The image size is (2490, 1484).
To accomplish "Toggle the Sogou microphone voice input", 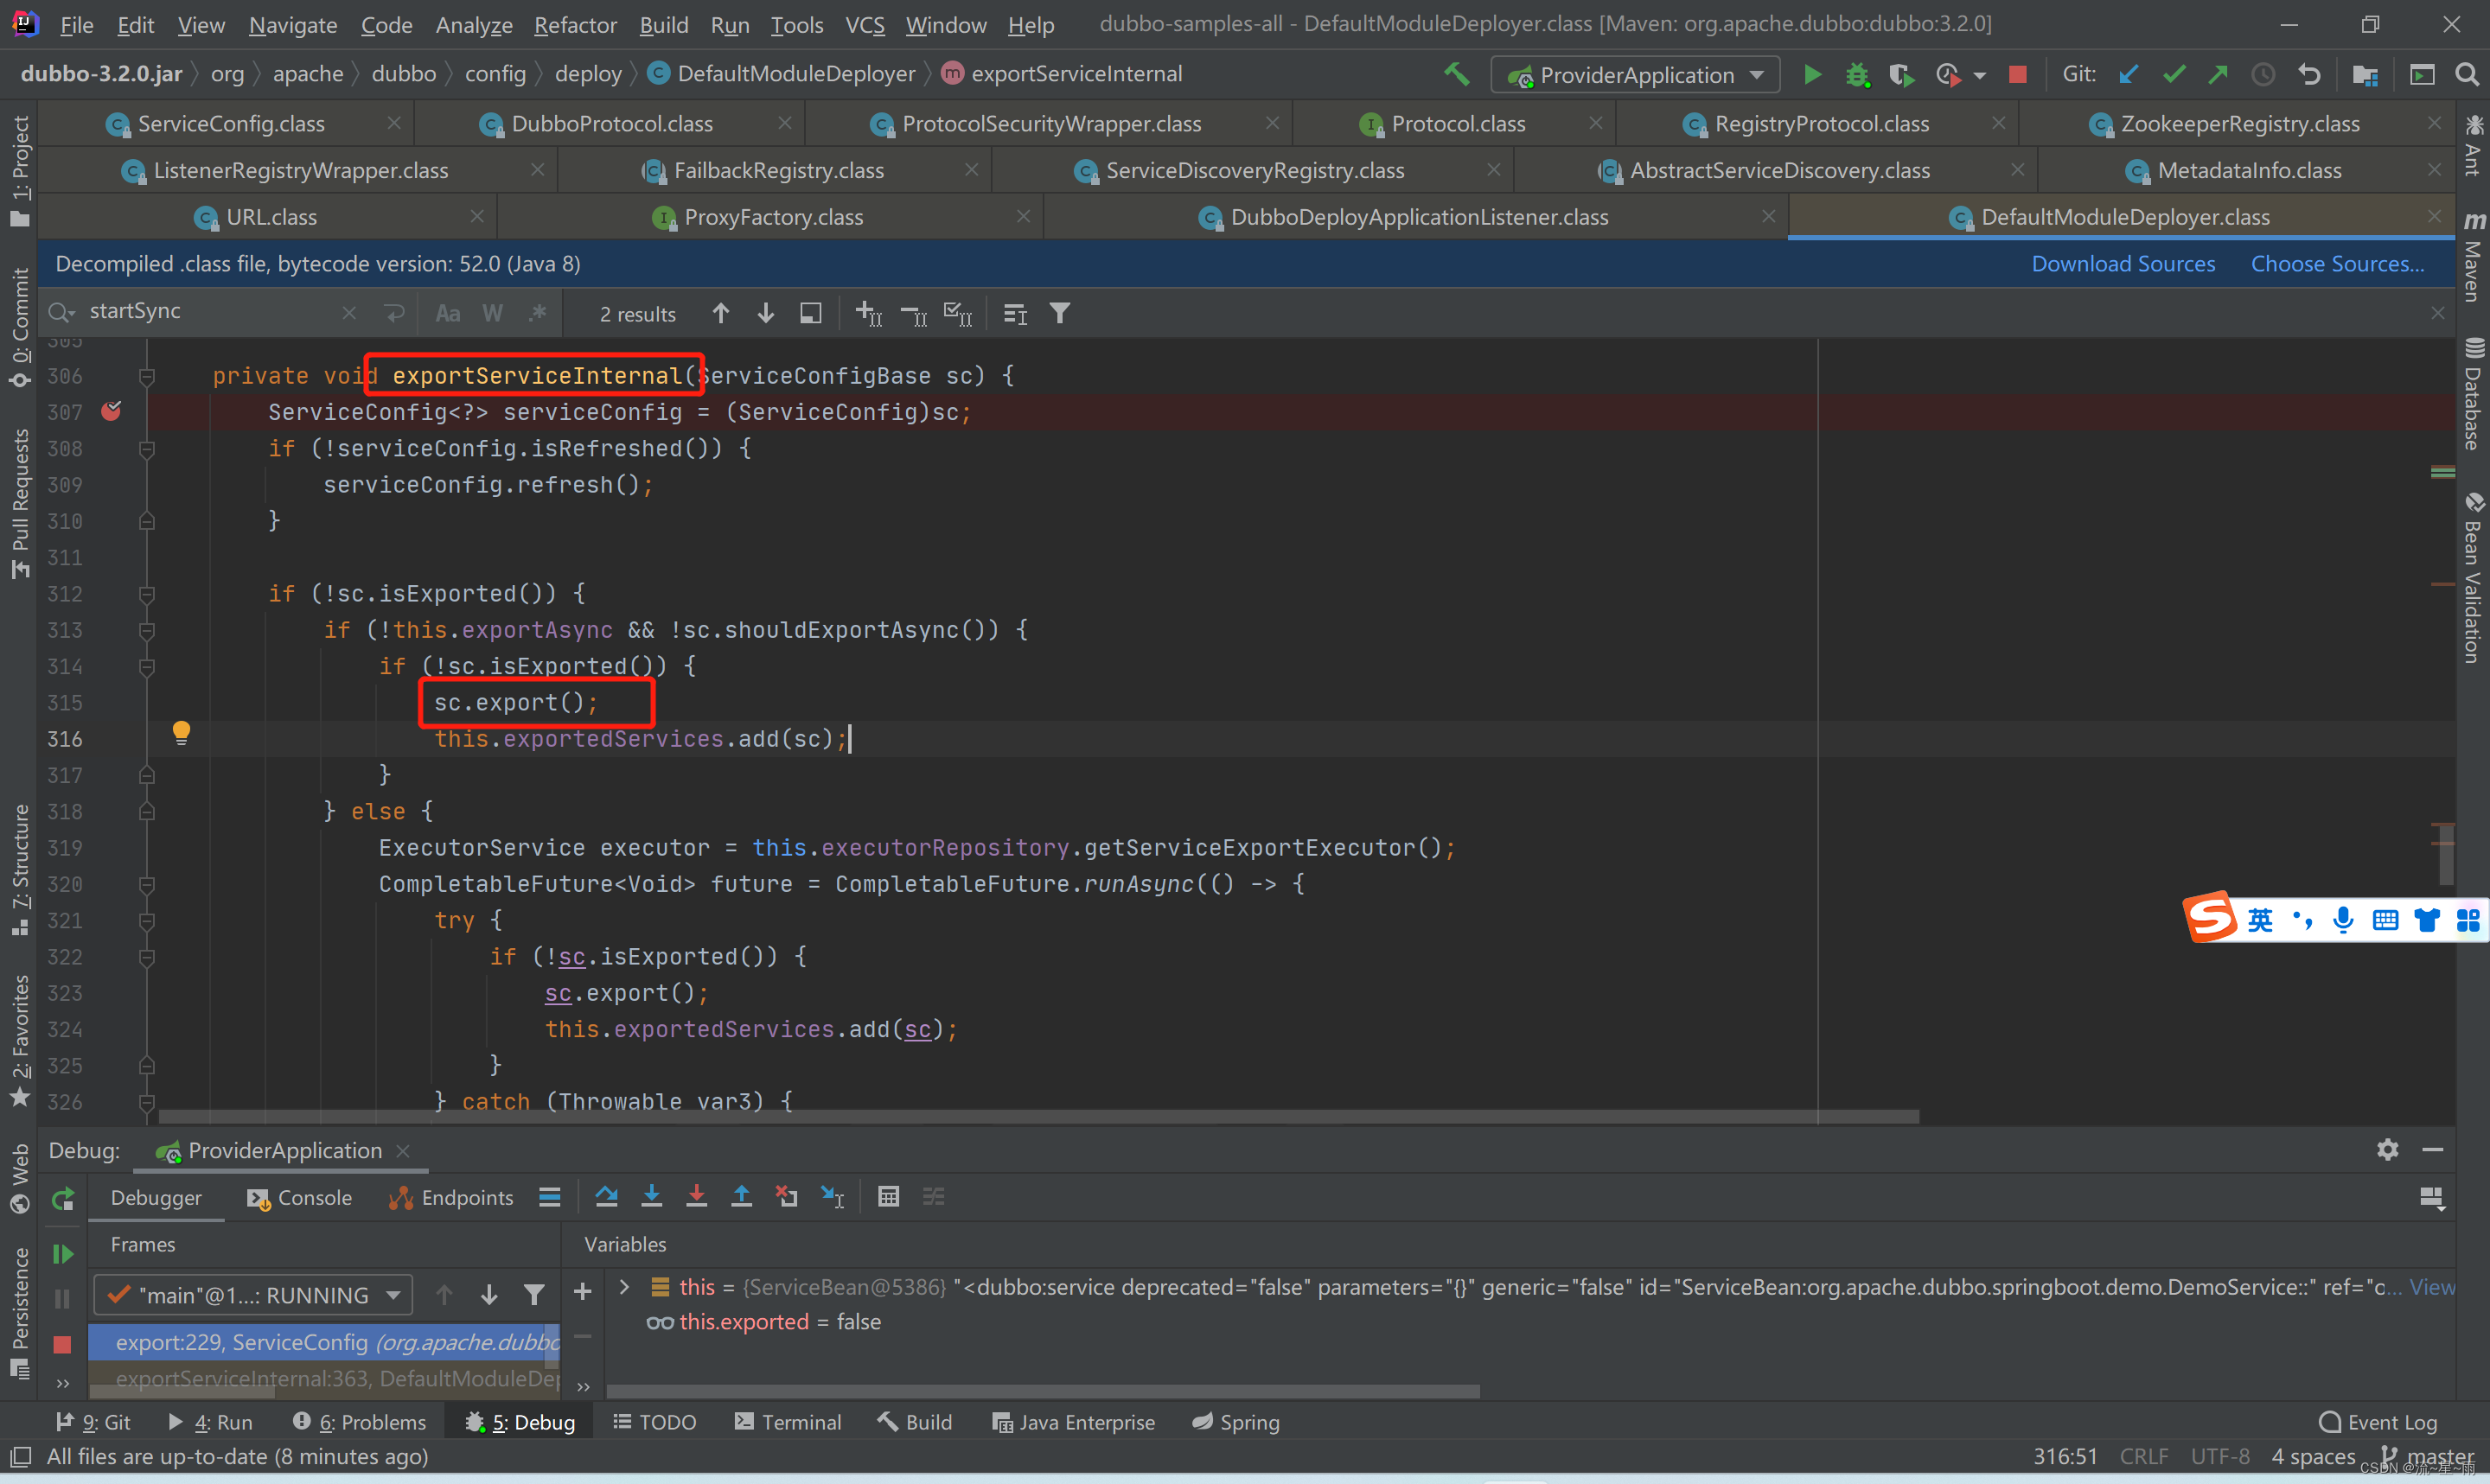I will (x=2342, y=920).
